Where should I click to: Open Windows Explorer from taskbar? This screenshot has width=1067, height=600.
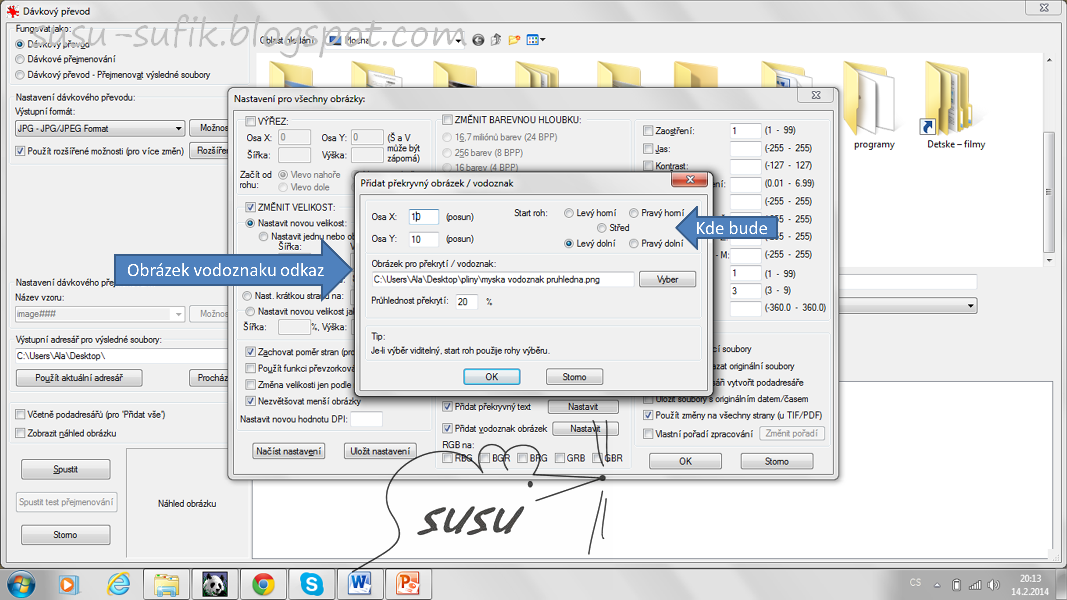click(166, 584)
